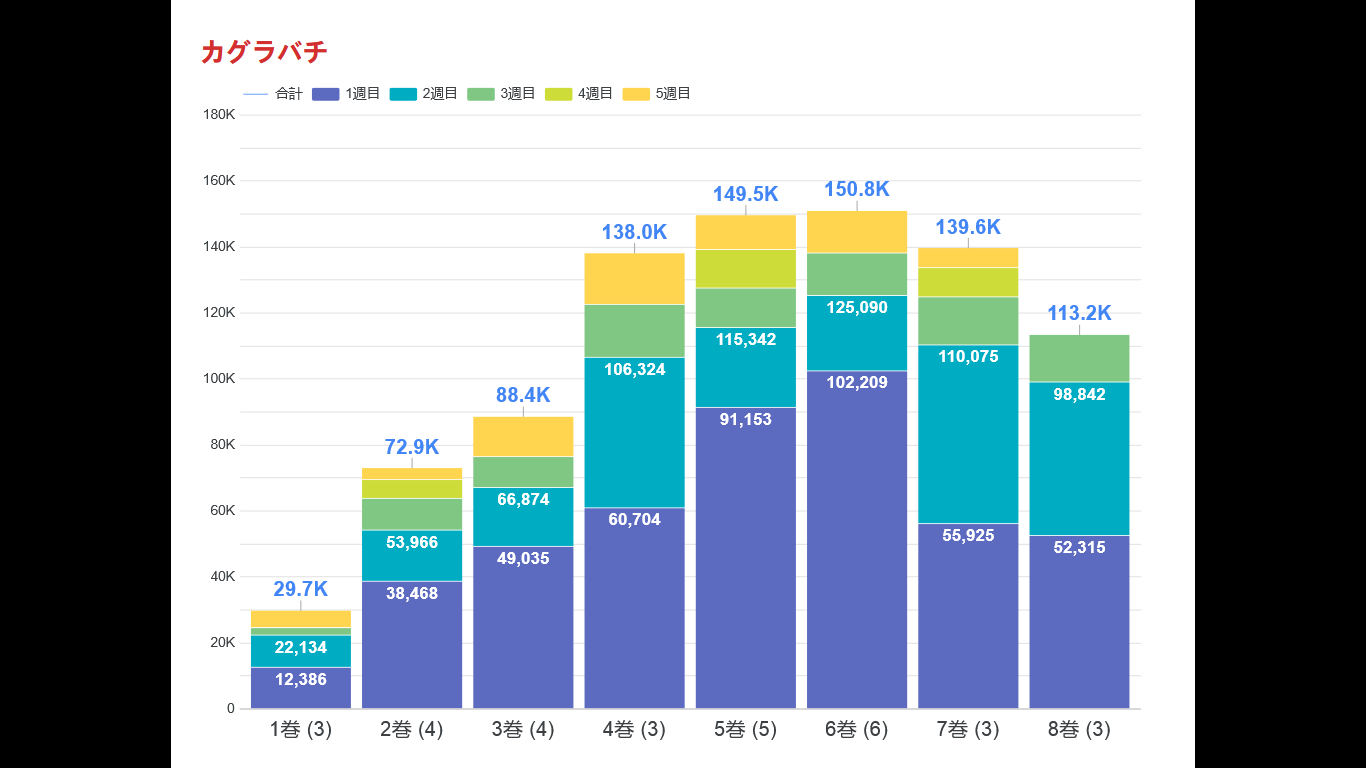Select the 53,966 teal segment of 2巻
The height and width of the screenshot is (768, 1366).
click(412, 555)
